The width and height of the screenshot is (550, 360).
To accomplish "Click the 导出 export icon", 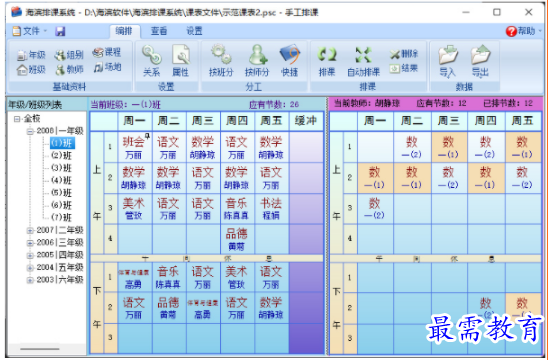I will click(480, 61).
